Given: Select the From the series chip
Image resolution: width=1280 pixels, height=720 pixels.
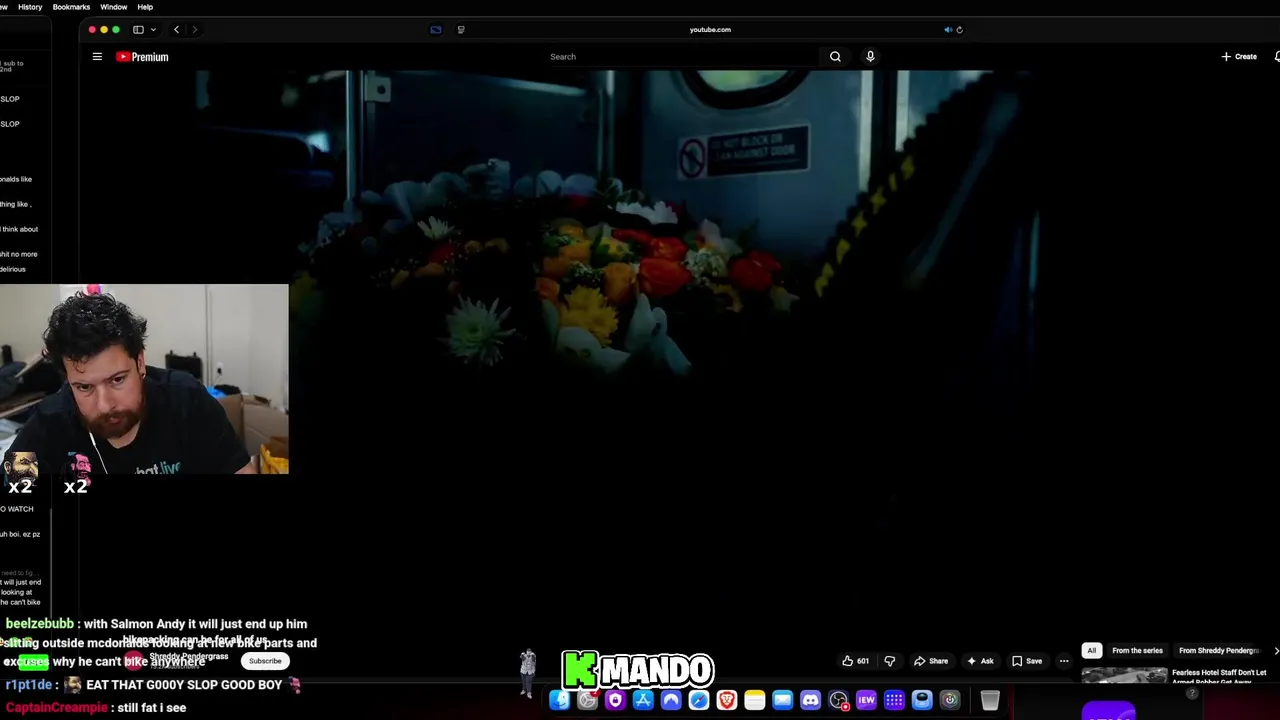Looking at the screenshot, I should point(1137,651).
